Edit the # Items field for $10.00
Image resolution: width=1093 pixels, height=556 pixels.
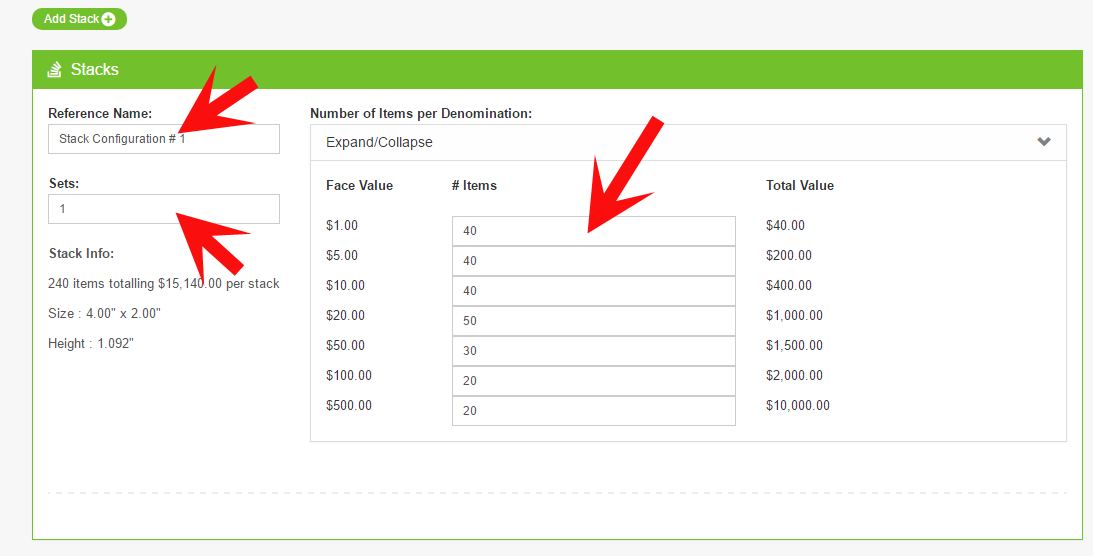(593, 291)
